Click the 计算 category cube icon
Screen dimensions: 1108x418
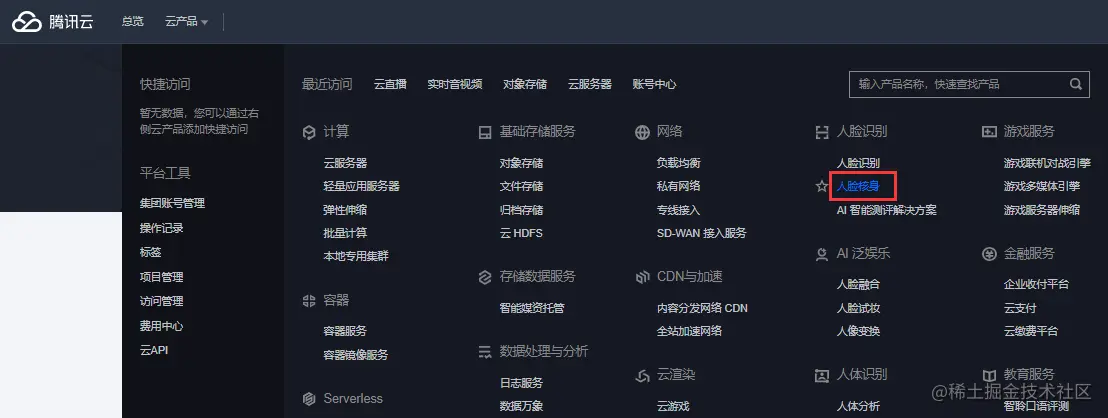pos(309,132)
